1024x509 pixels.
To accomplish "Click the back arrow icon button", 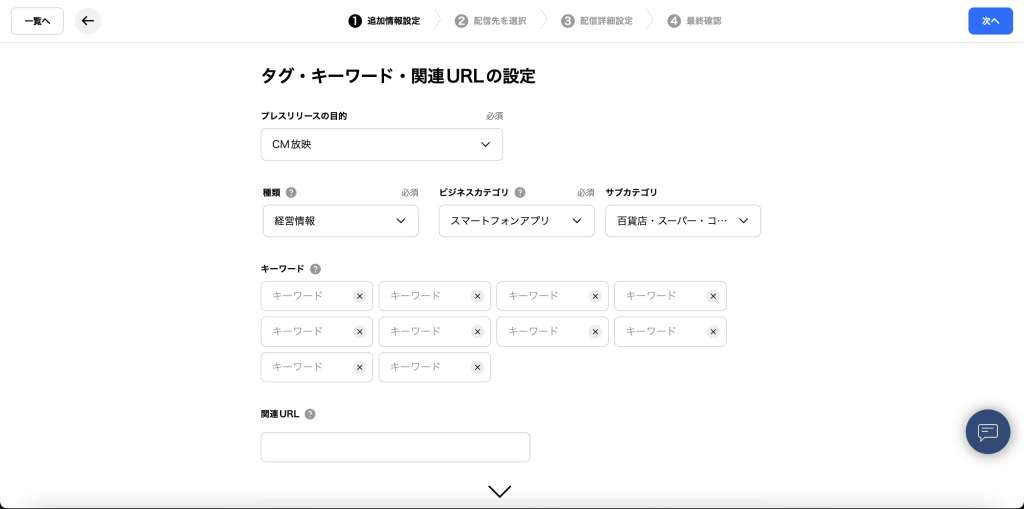I will pyautogui.click(x=88, y=21).
